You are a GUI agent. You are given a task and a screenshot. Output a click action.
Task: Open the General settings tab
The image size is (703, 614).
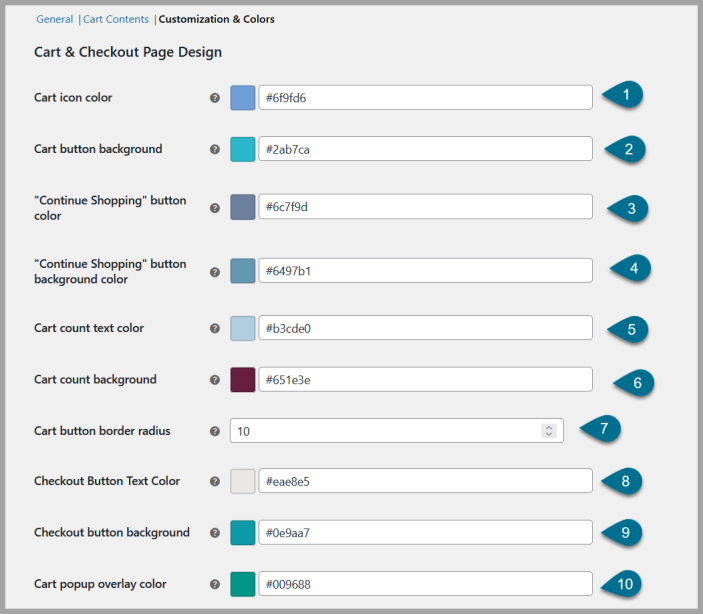[55, 19]
